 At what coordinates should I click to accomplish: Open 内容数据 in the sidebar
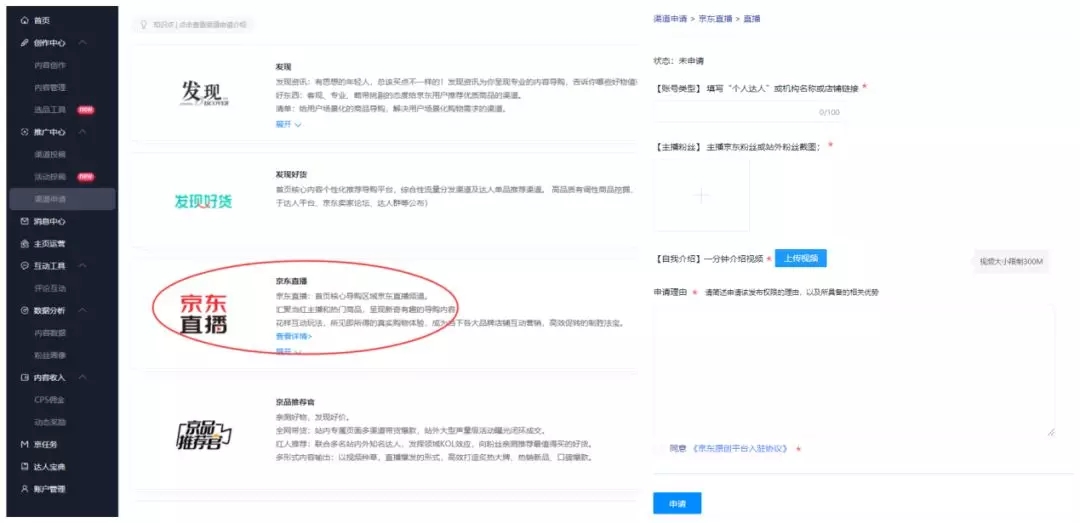[x=50, y=333]
